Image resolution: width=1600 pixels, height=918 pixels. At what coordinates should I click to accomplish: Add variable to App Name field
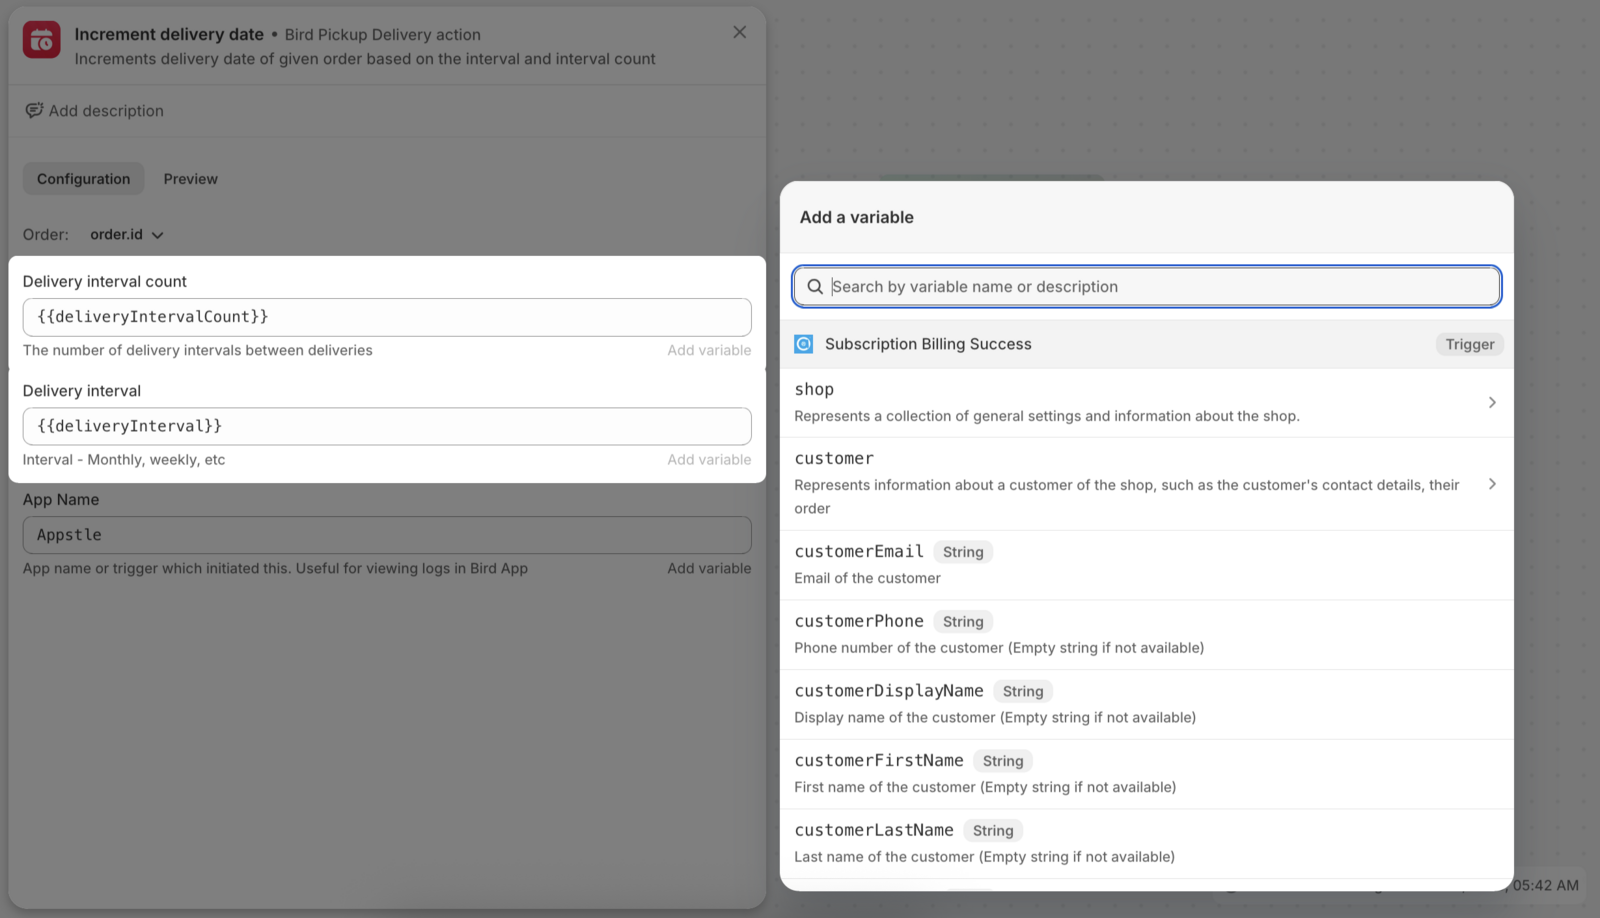[709, 568]
